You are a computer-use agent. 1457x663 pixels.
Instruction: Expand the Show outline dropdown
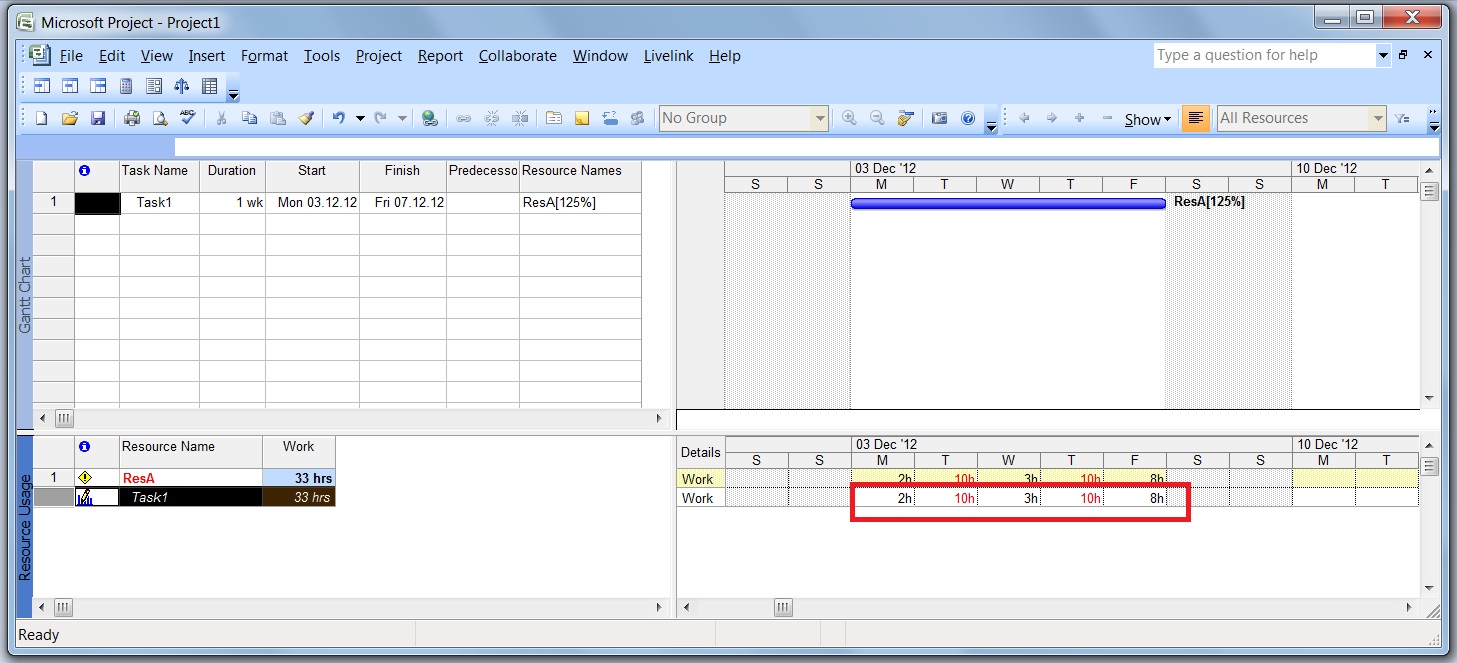(1147, 119)
